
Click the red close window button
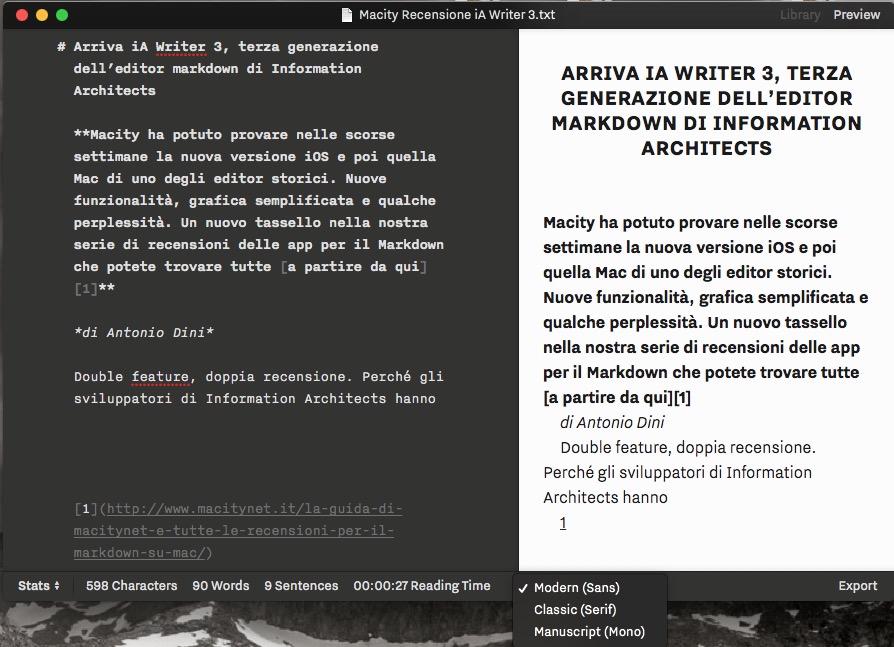tap(22, 15)
